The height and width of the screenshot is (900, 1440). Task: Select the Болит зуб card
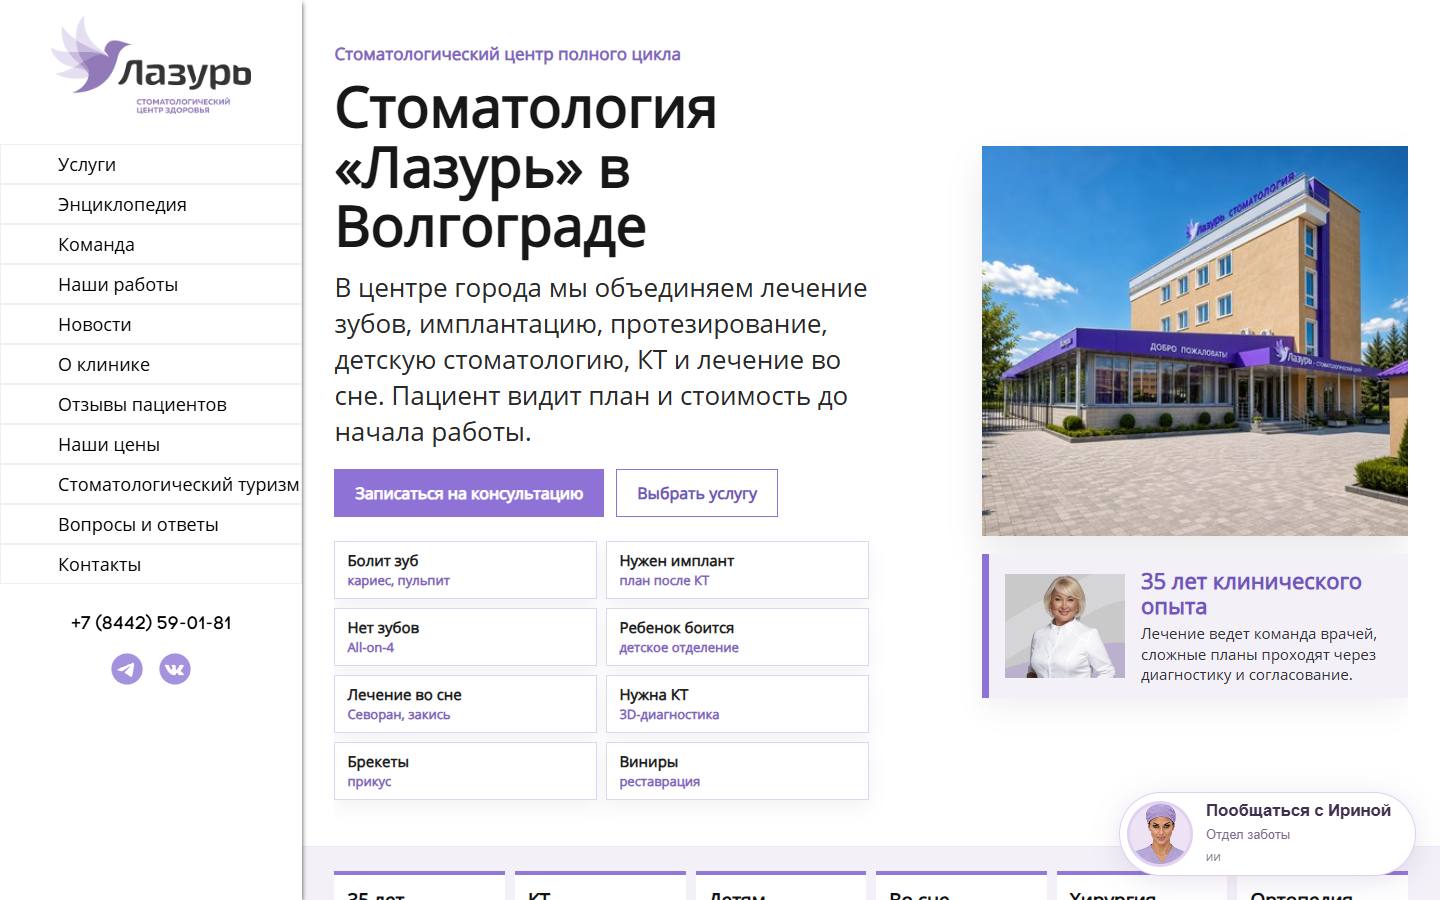465,570
